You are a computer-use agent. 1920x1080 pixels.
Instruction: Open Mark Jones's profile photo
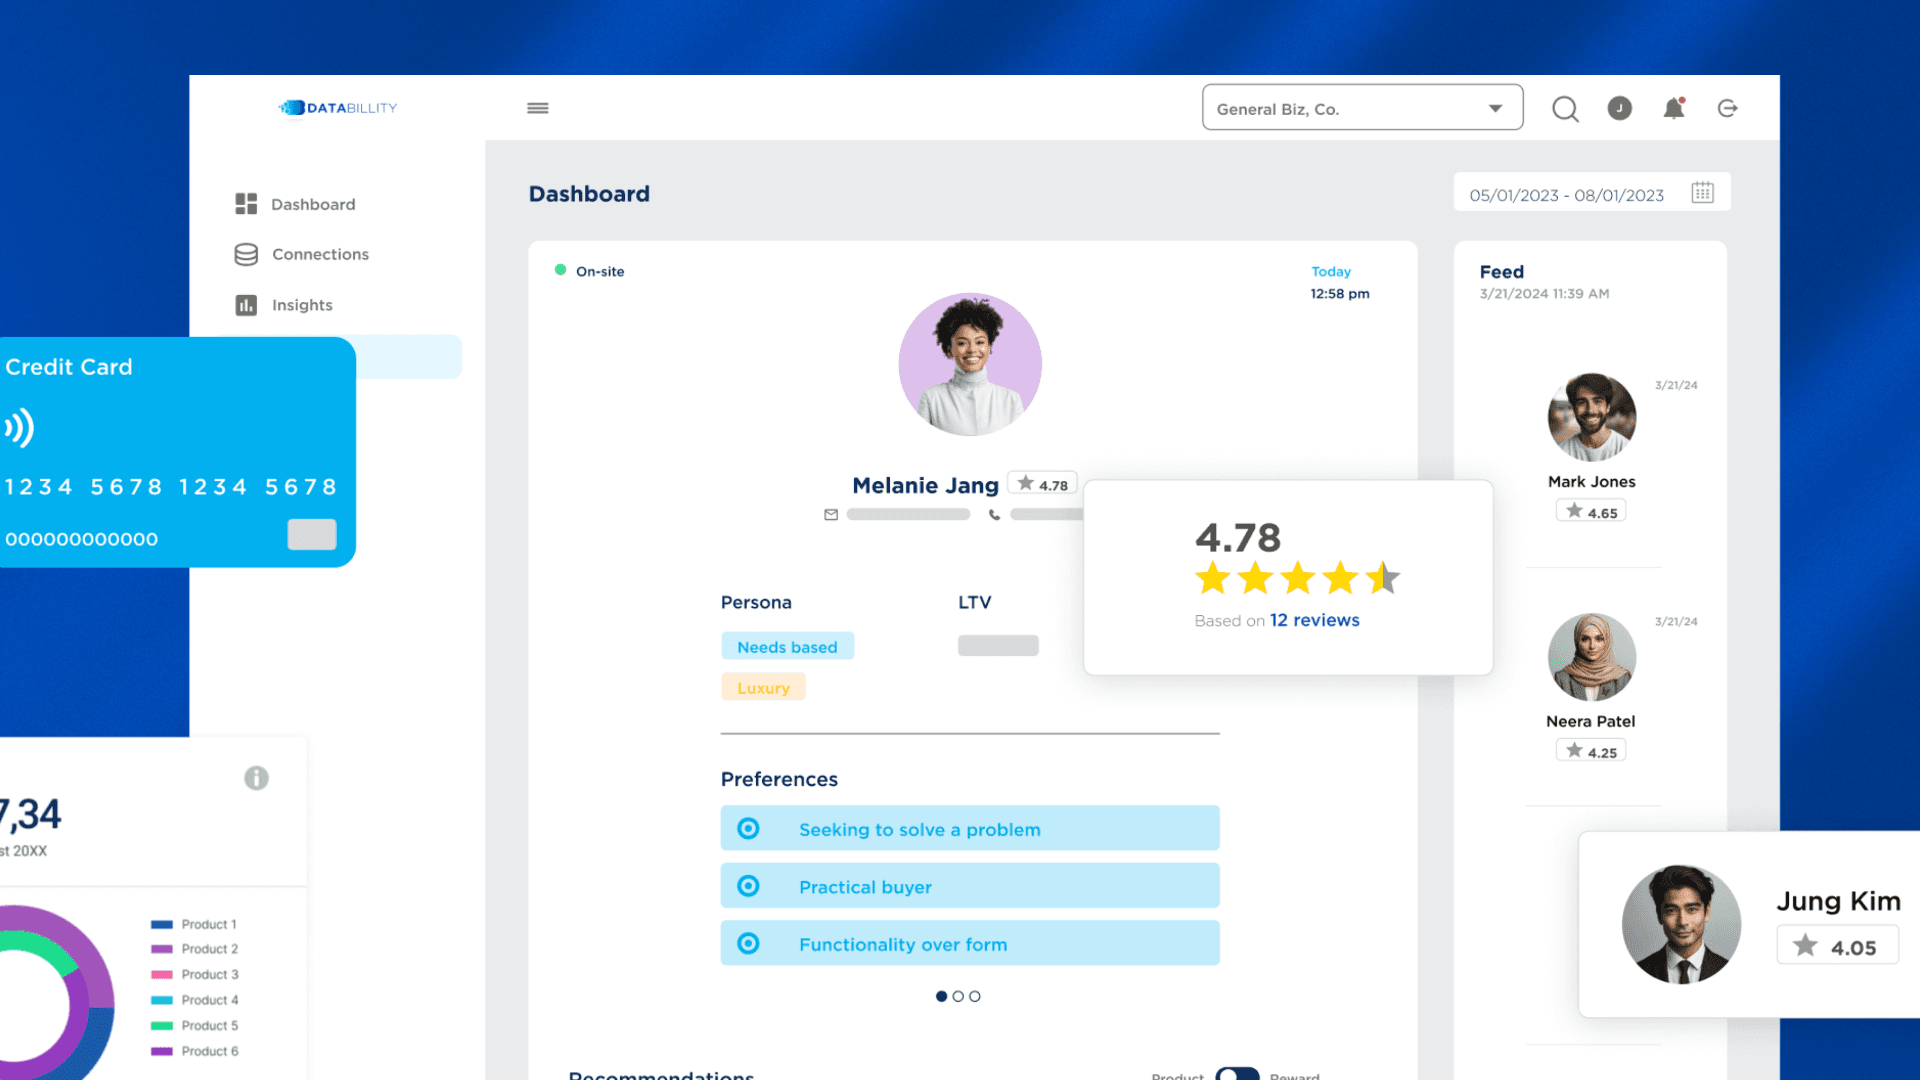[x=1592, y=417]
